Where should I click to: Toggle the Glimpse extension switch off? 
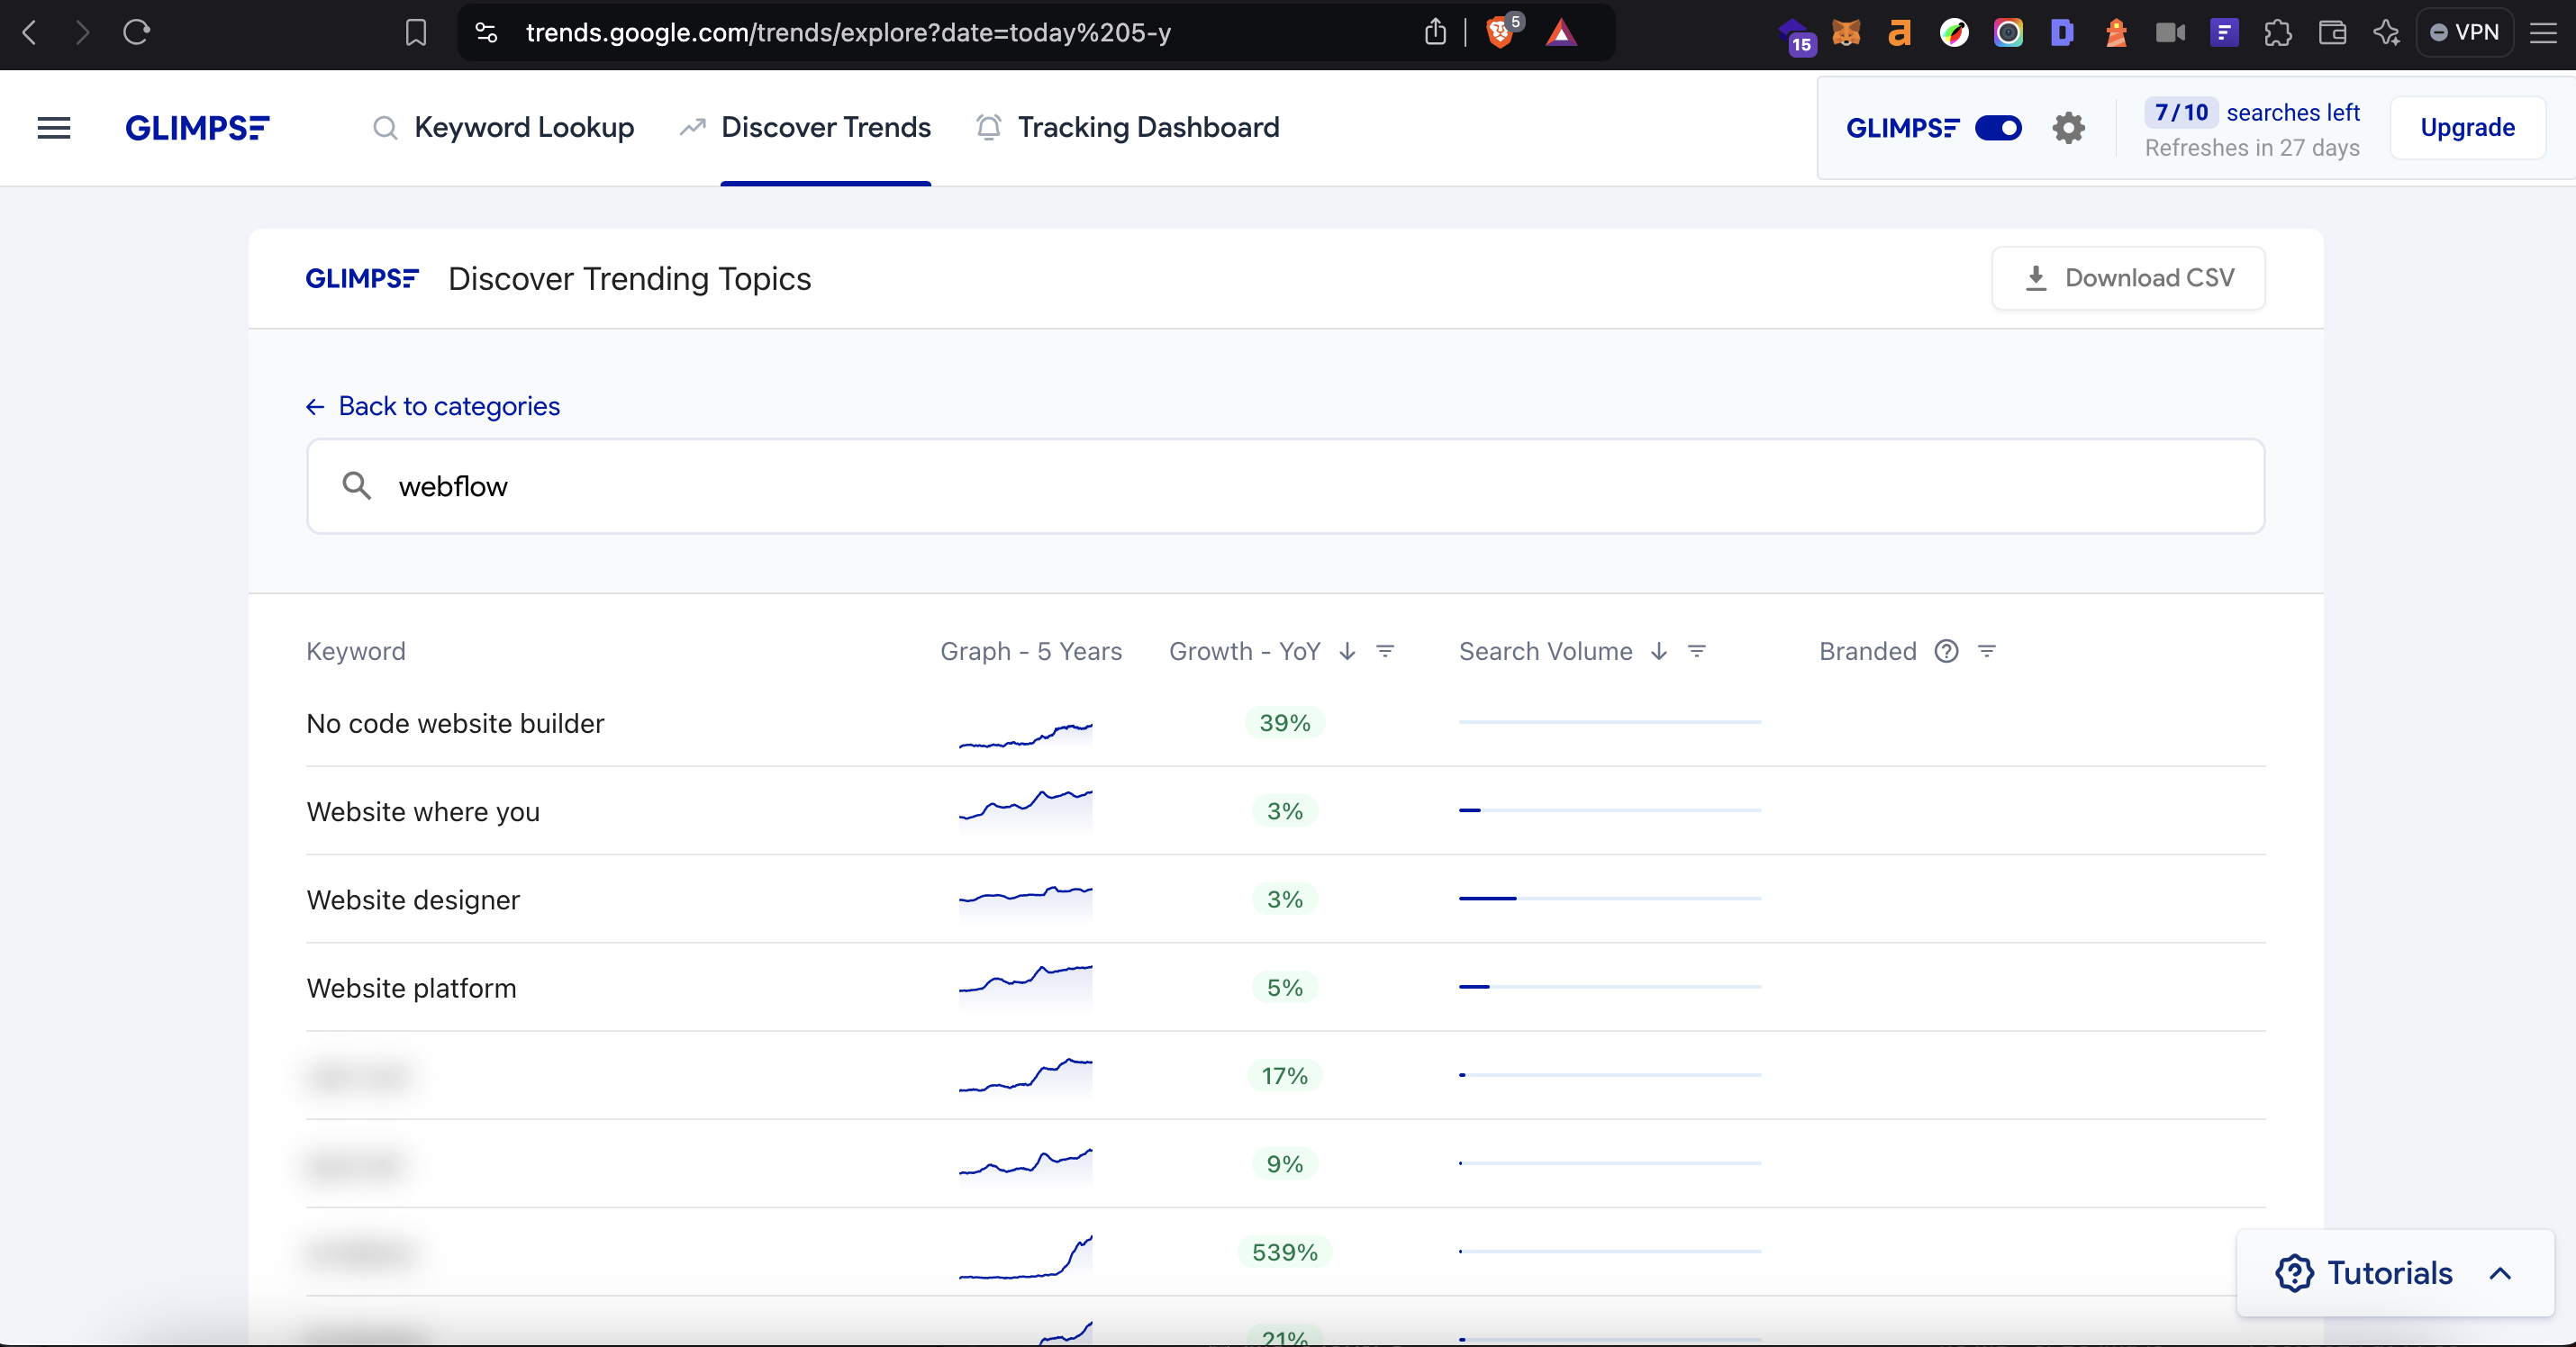pos(1998,128)
